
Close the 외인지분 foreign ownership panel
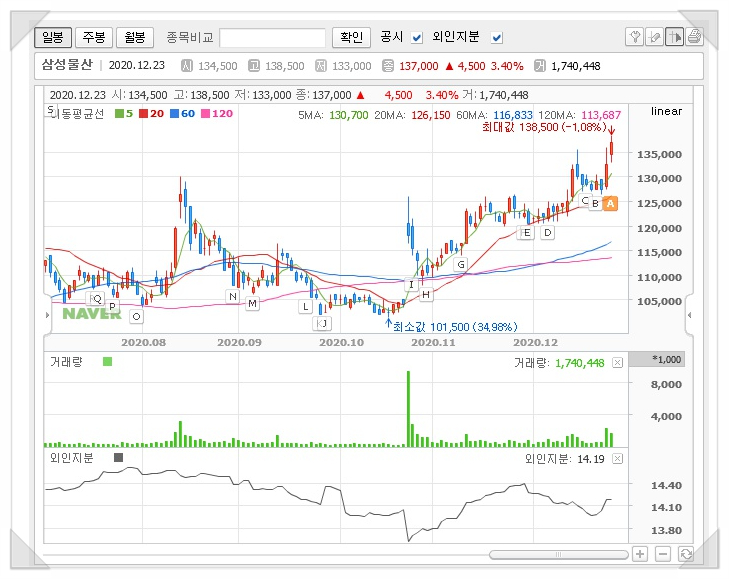[x=617, y=459]
